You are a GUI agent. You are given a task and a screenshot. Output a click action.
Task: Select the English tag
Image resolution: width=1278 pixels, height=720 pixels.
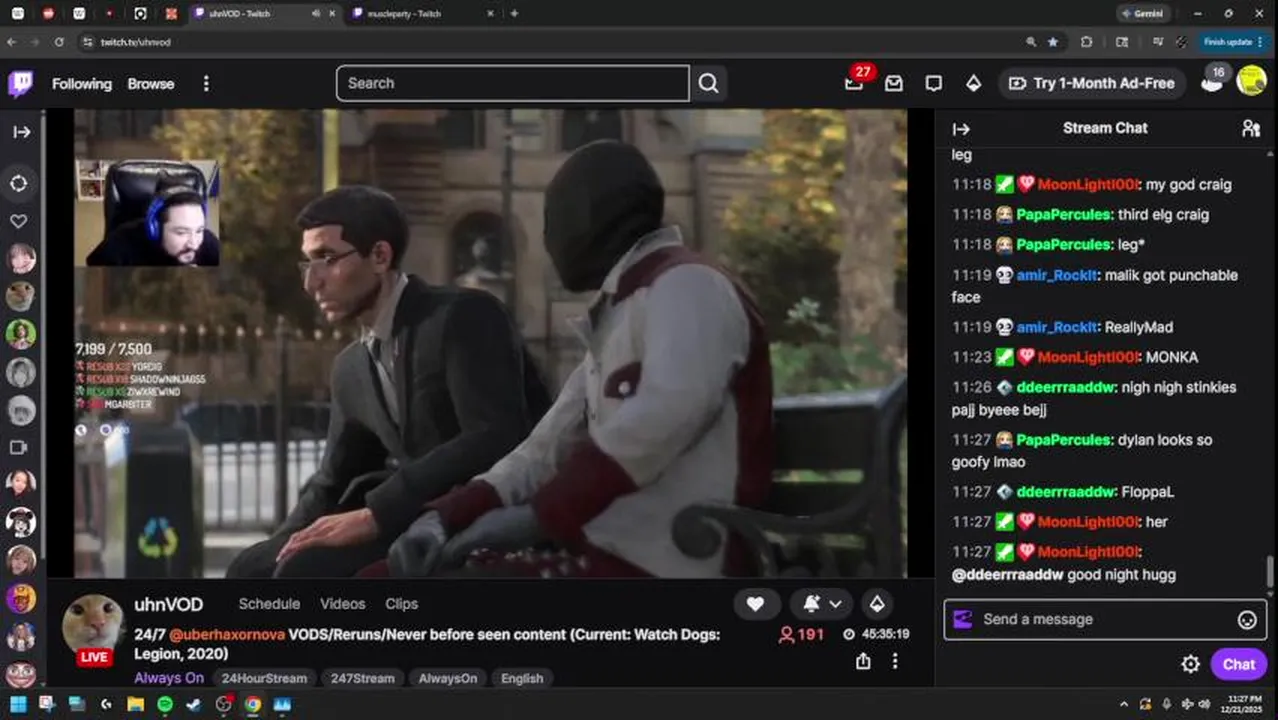pyautogui.click(x=522, y=678)
